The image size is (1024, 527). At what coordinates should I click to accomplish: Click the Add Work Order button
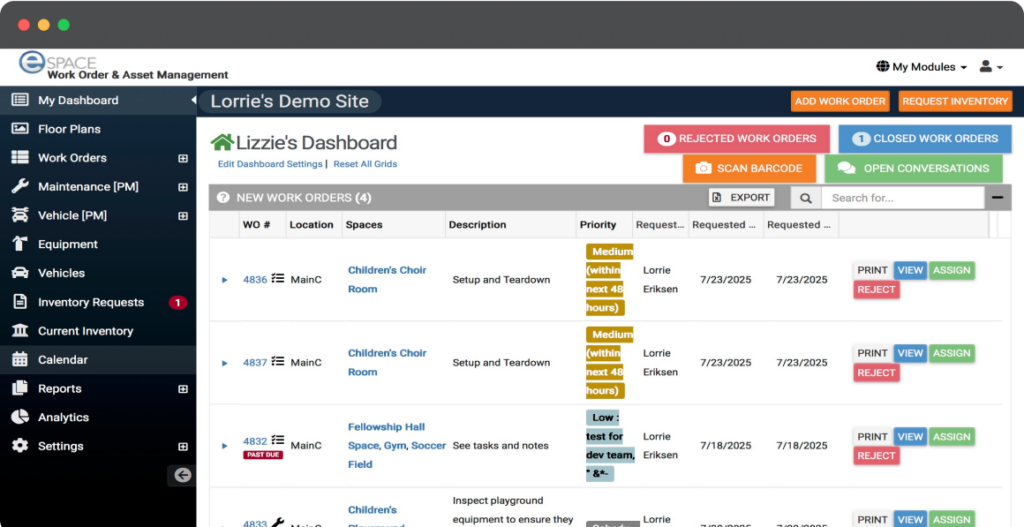click(x=840, y=101)
